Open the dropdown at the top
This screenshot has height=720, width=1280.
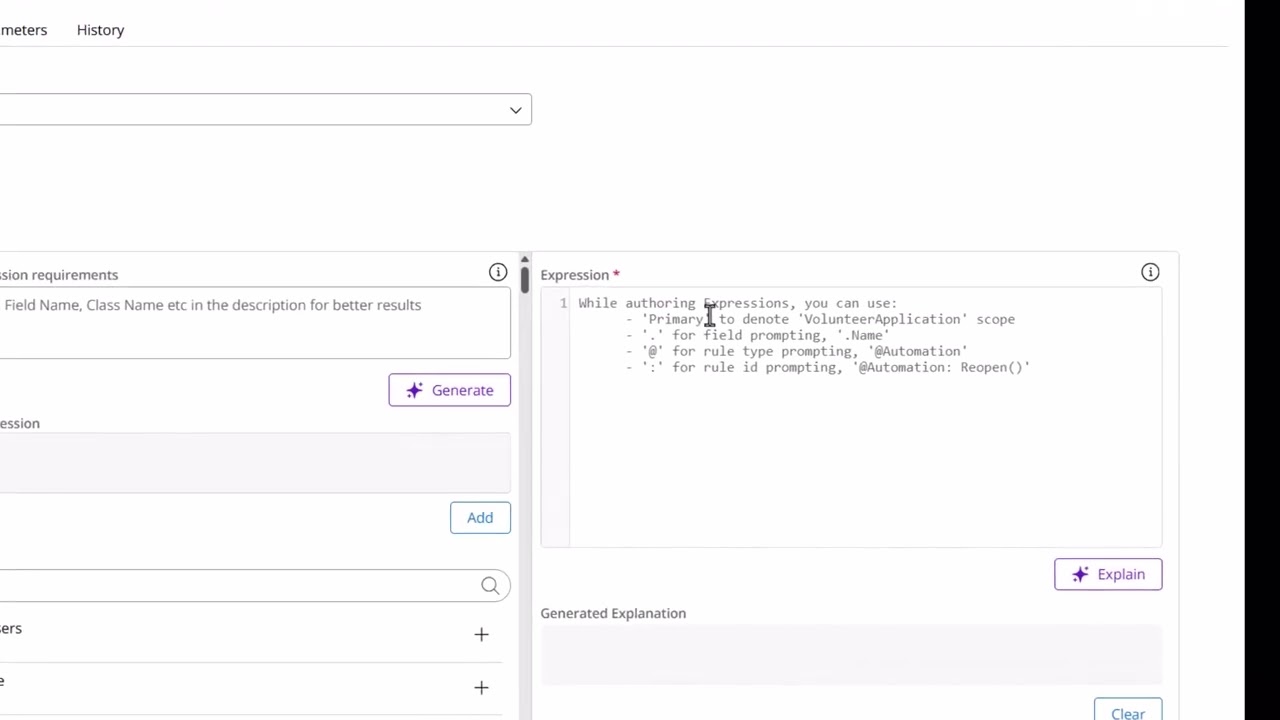[x=265, y=109]
